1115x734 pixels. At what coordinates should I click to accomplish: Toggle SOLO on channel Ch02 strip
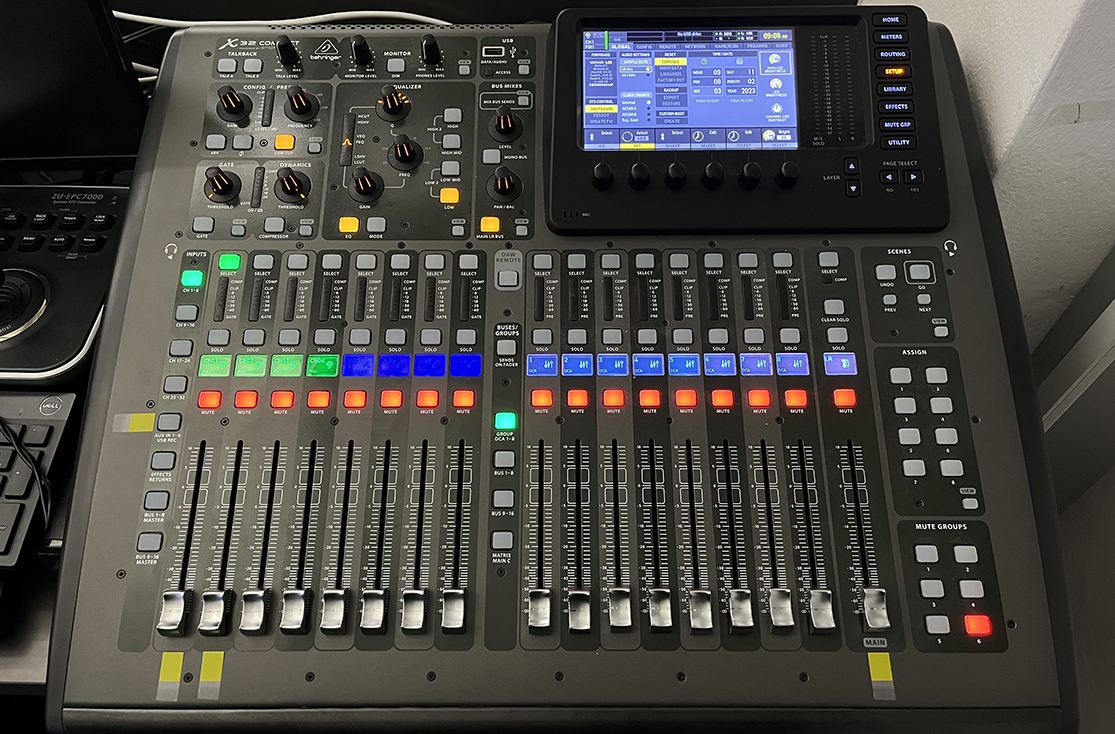[x=253, y=336]
